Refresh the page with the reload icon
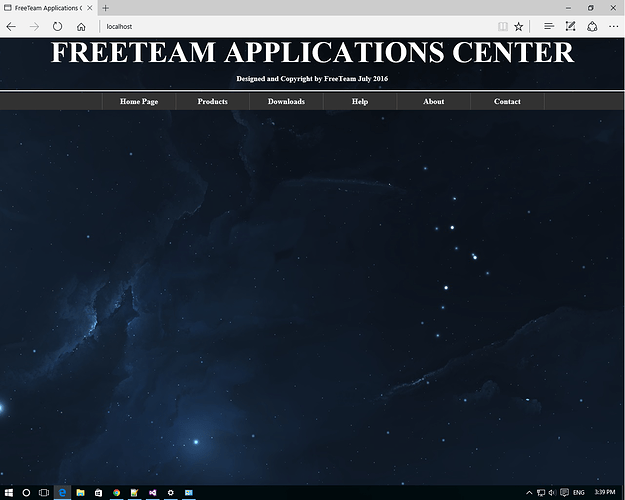625x500 pixels. (57, 26)
